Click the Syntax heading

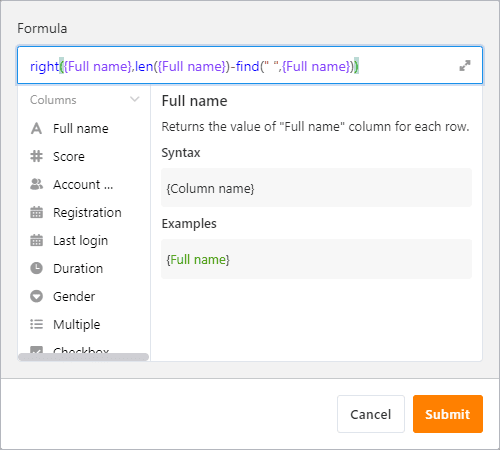(x=181, y=153)
